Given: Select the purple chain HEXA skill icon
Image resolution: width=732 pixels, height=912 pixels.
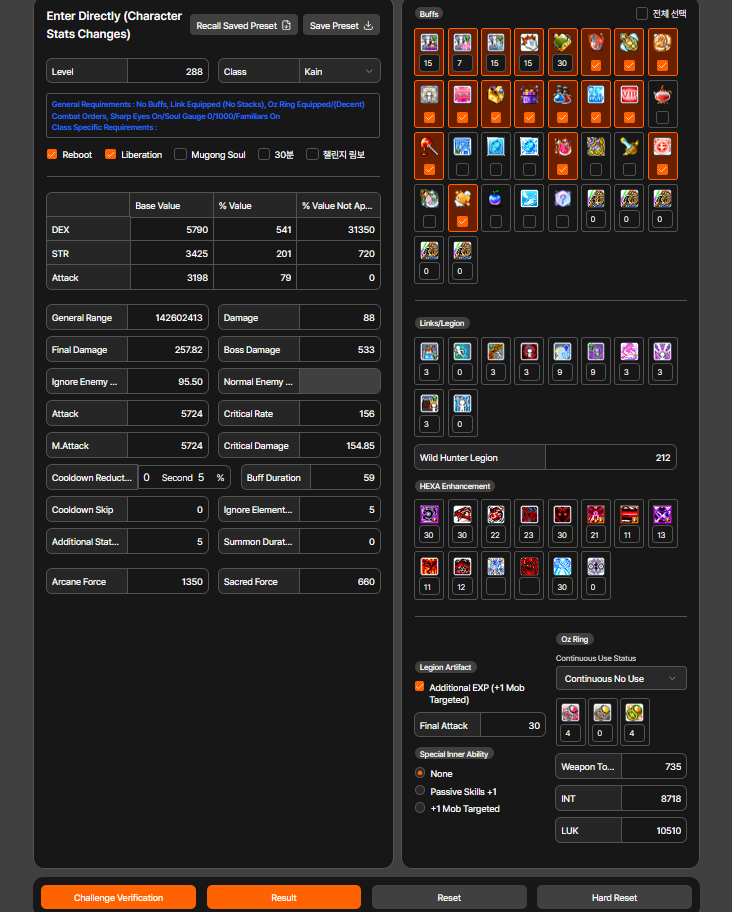Looking at the screenshot, I should [x=429, y=514].
